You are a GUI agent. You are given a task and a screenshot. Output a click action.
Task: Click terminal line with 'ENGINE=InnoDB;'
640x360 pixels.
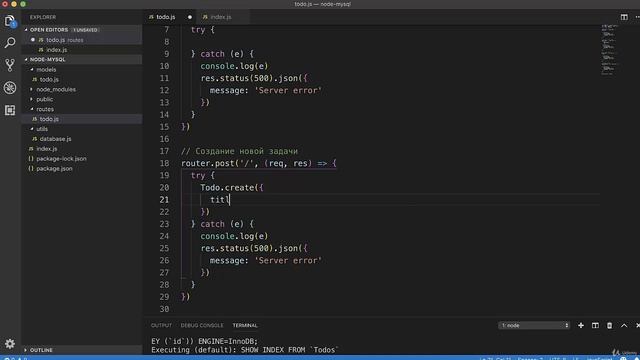204,341
